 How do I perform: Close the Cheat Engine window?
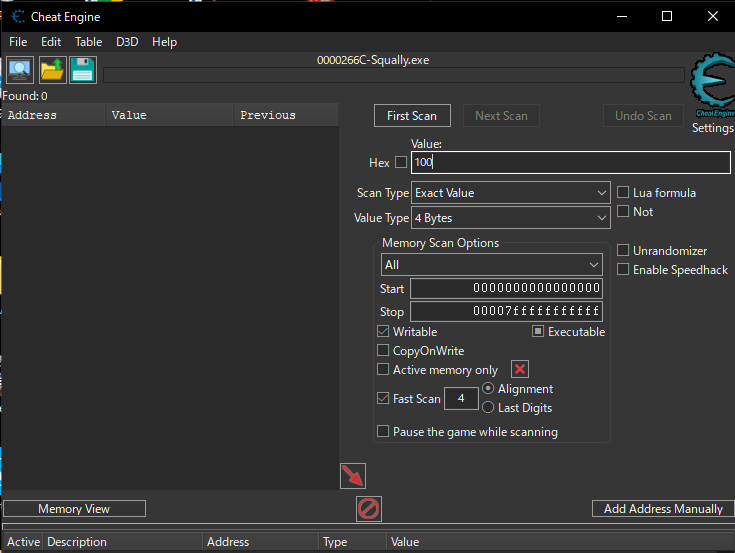712,16
